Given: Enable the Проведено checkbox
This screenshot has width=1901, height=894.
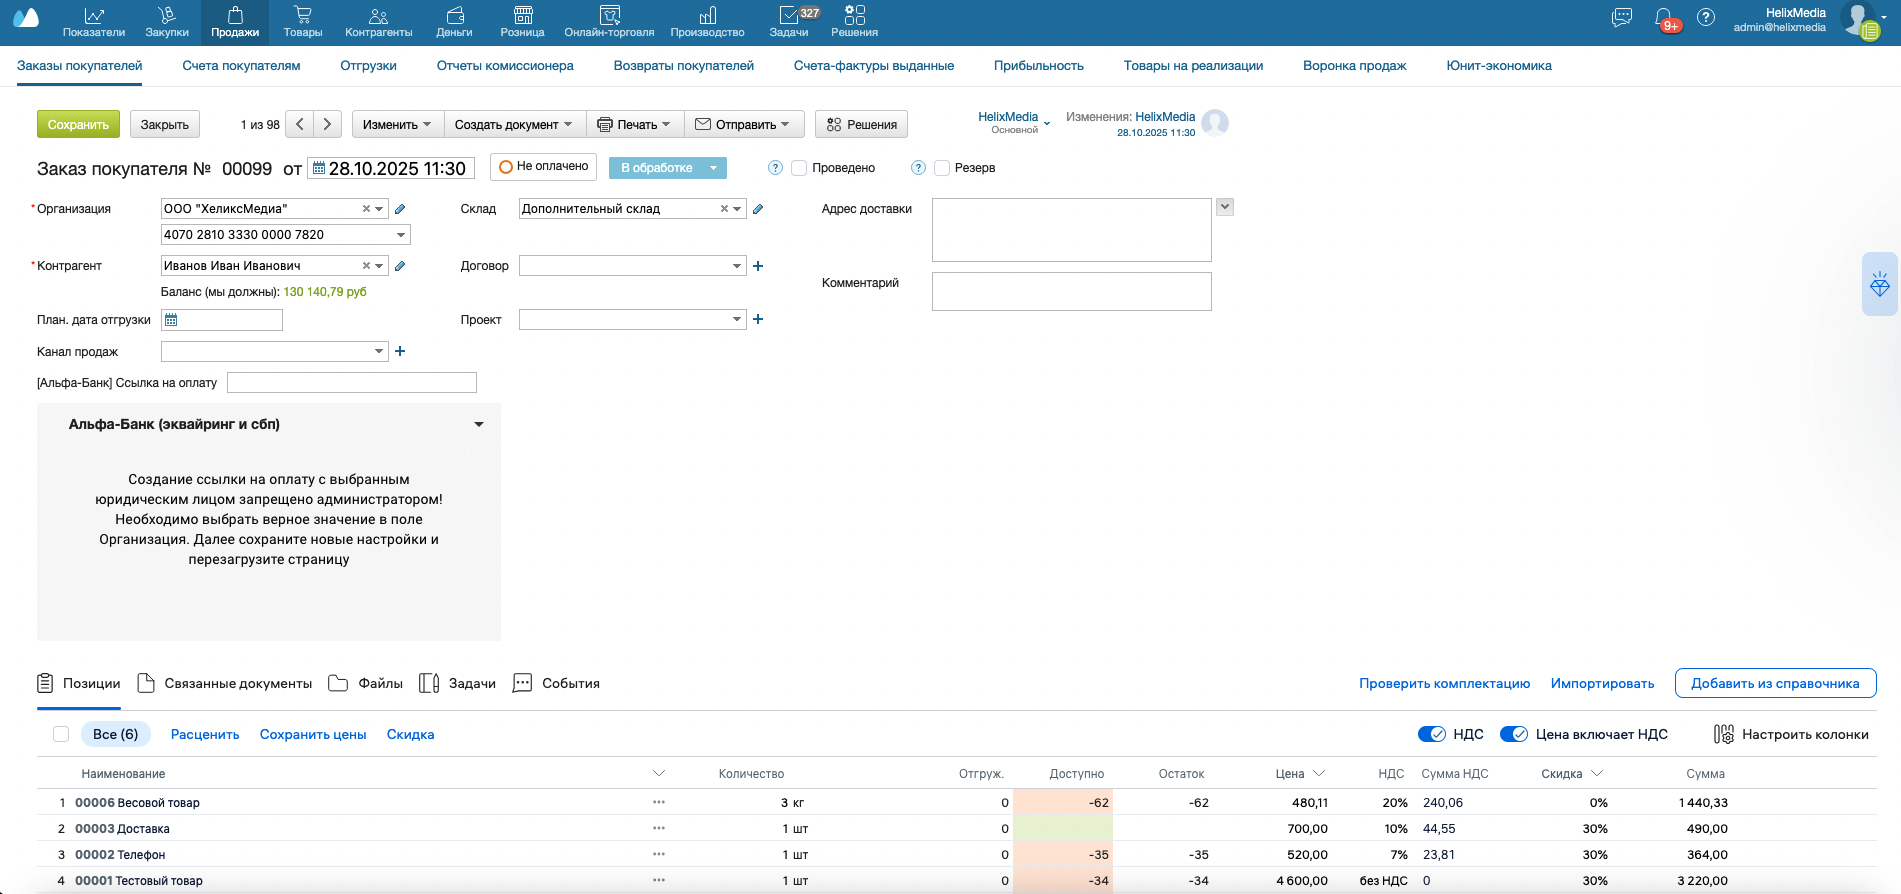Looking at the screenshot, I should point(799,168).
